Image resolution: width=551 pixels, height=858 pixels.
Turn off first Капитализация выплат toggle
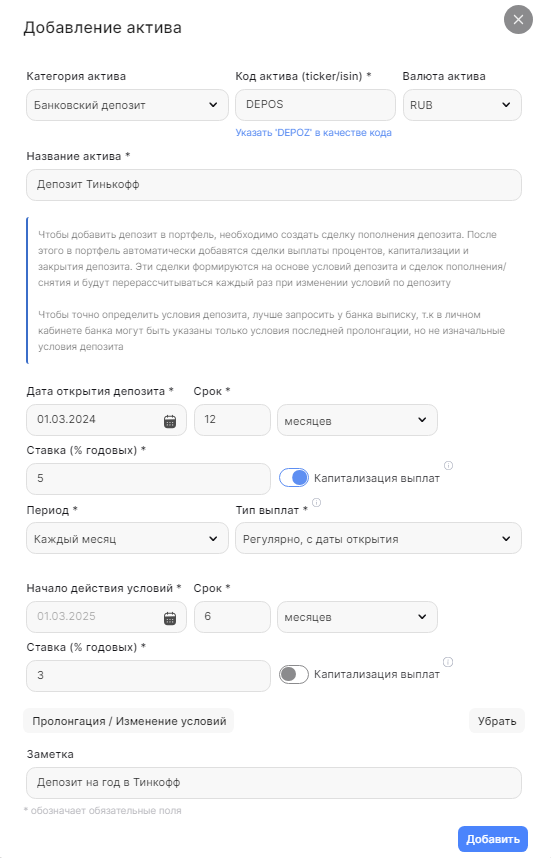[294, 478]
